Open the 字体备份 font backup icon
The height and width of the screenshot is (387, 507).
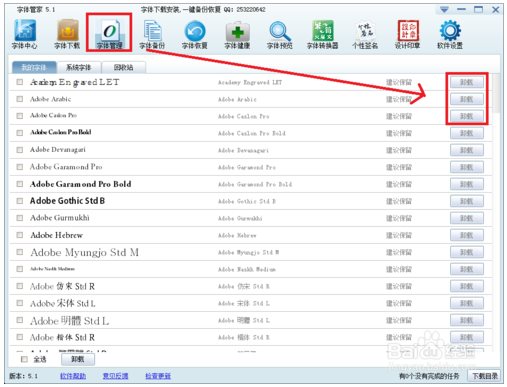click(x=152, y=34)
